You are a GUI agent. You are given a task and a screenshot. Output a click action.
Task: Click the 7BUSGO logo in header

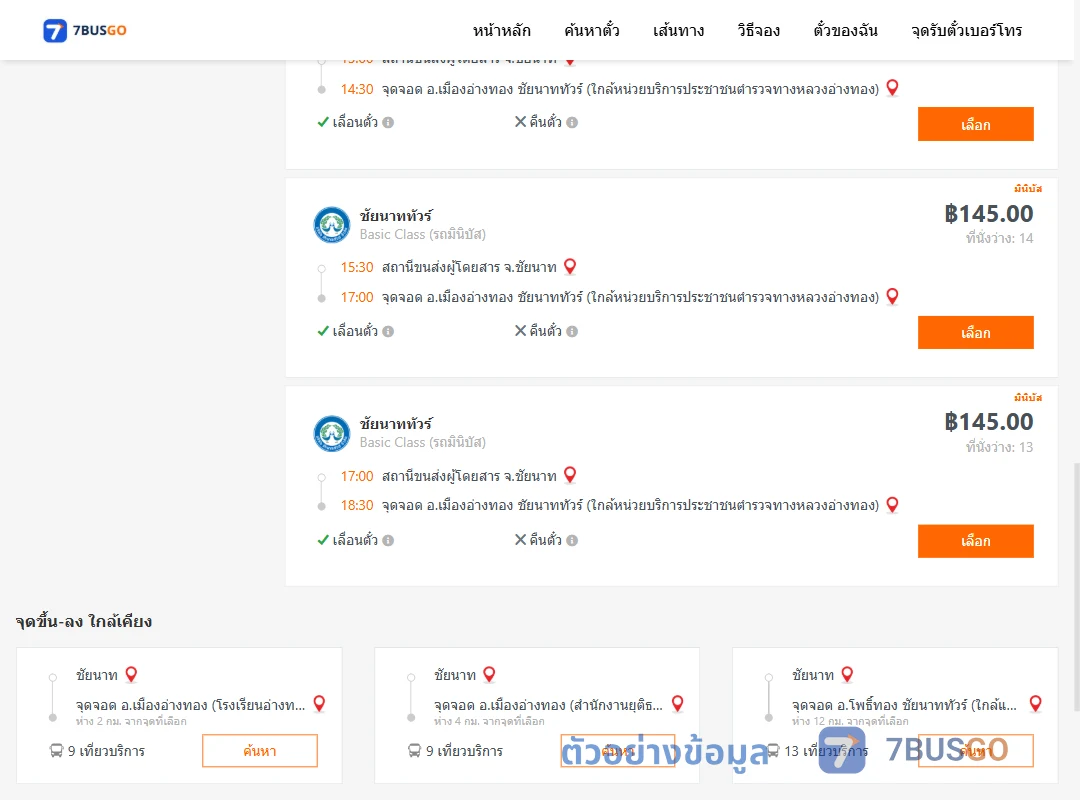click(85, 30)
